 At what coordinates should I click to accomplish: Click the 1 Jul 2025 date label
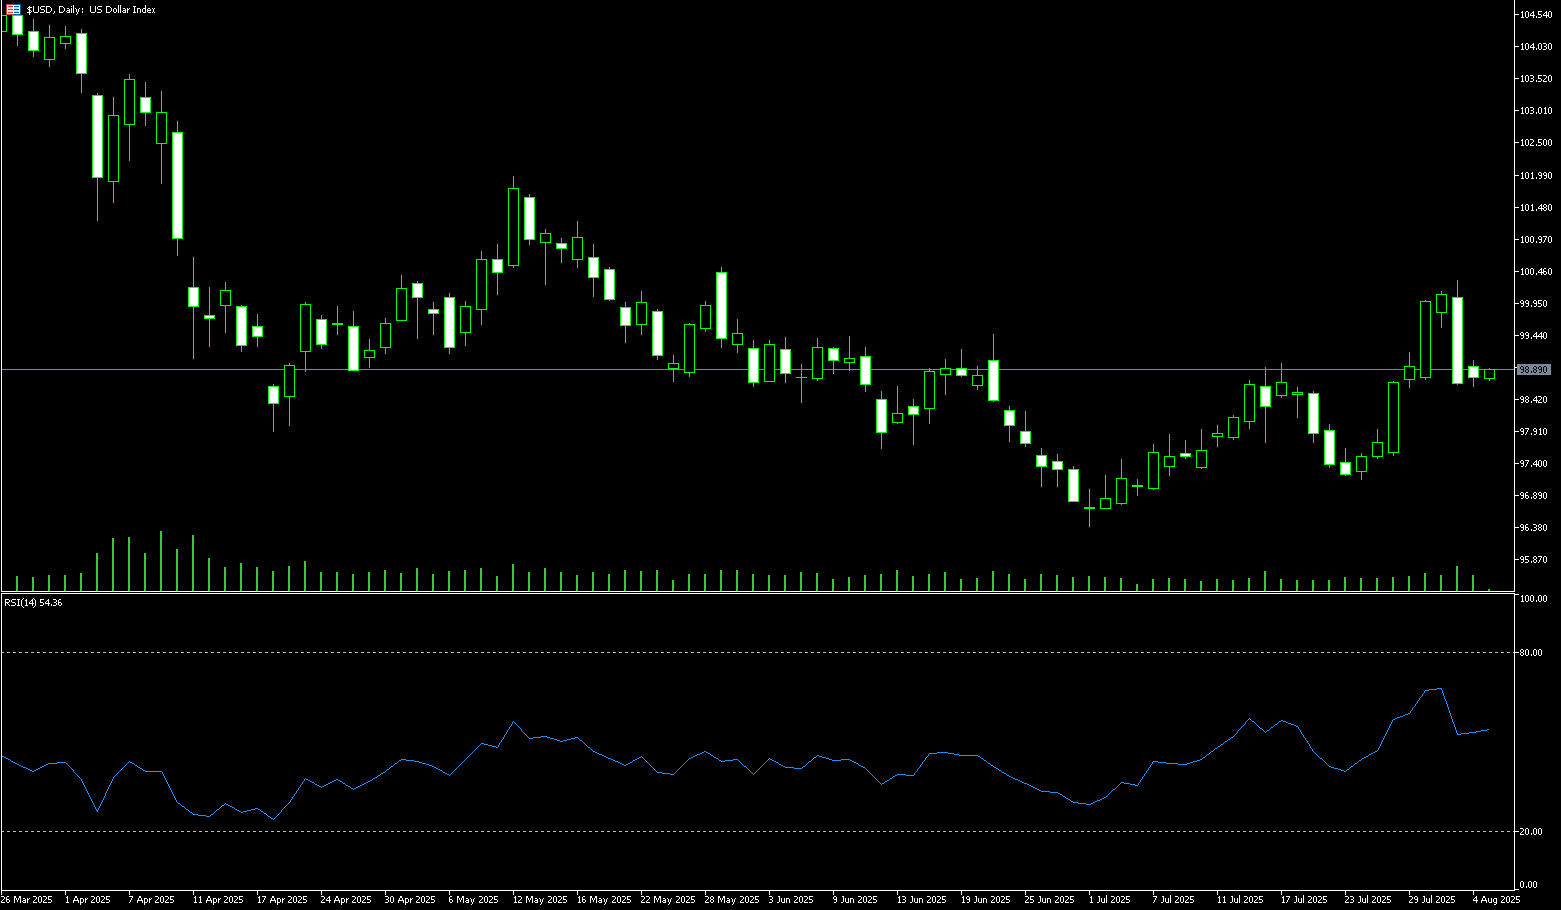point(1110,900)
